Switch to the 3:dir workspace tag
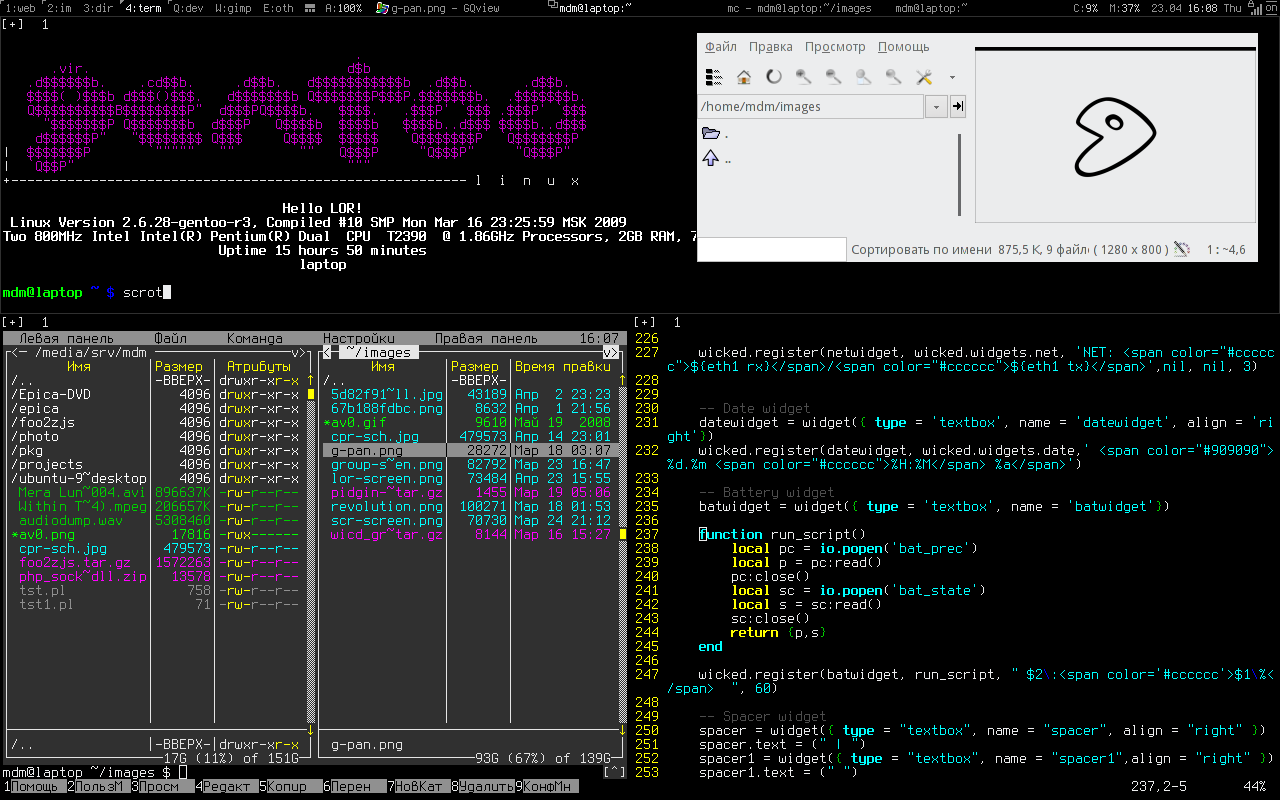Image resolution: width=1280 pixels, height=800 pixels. [x=98, y=8]
